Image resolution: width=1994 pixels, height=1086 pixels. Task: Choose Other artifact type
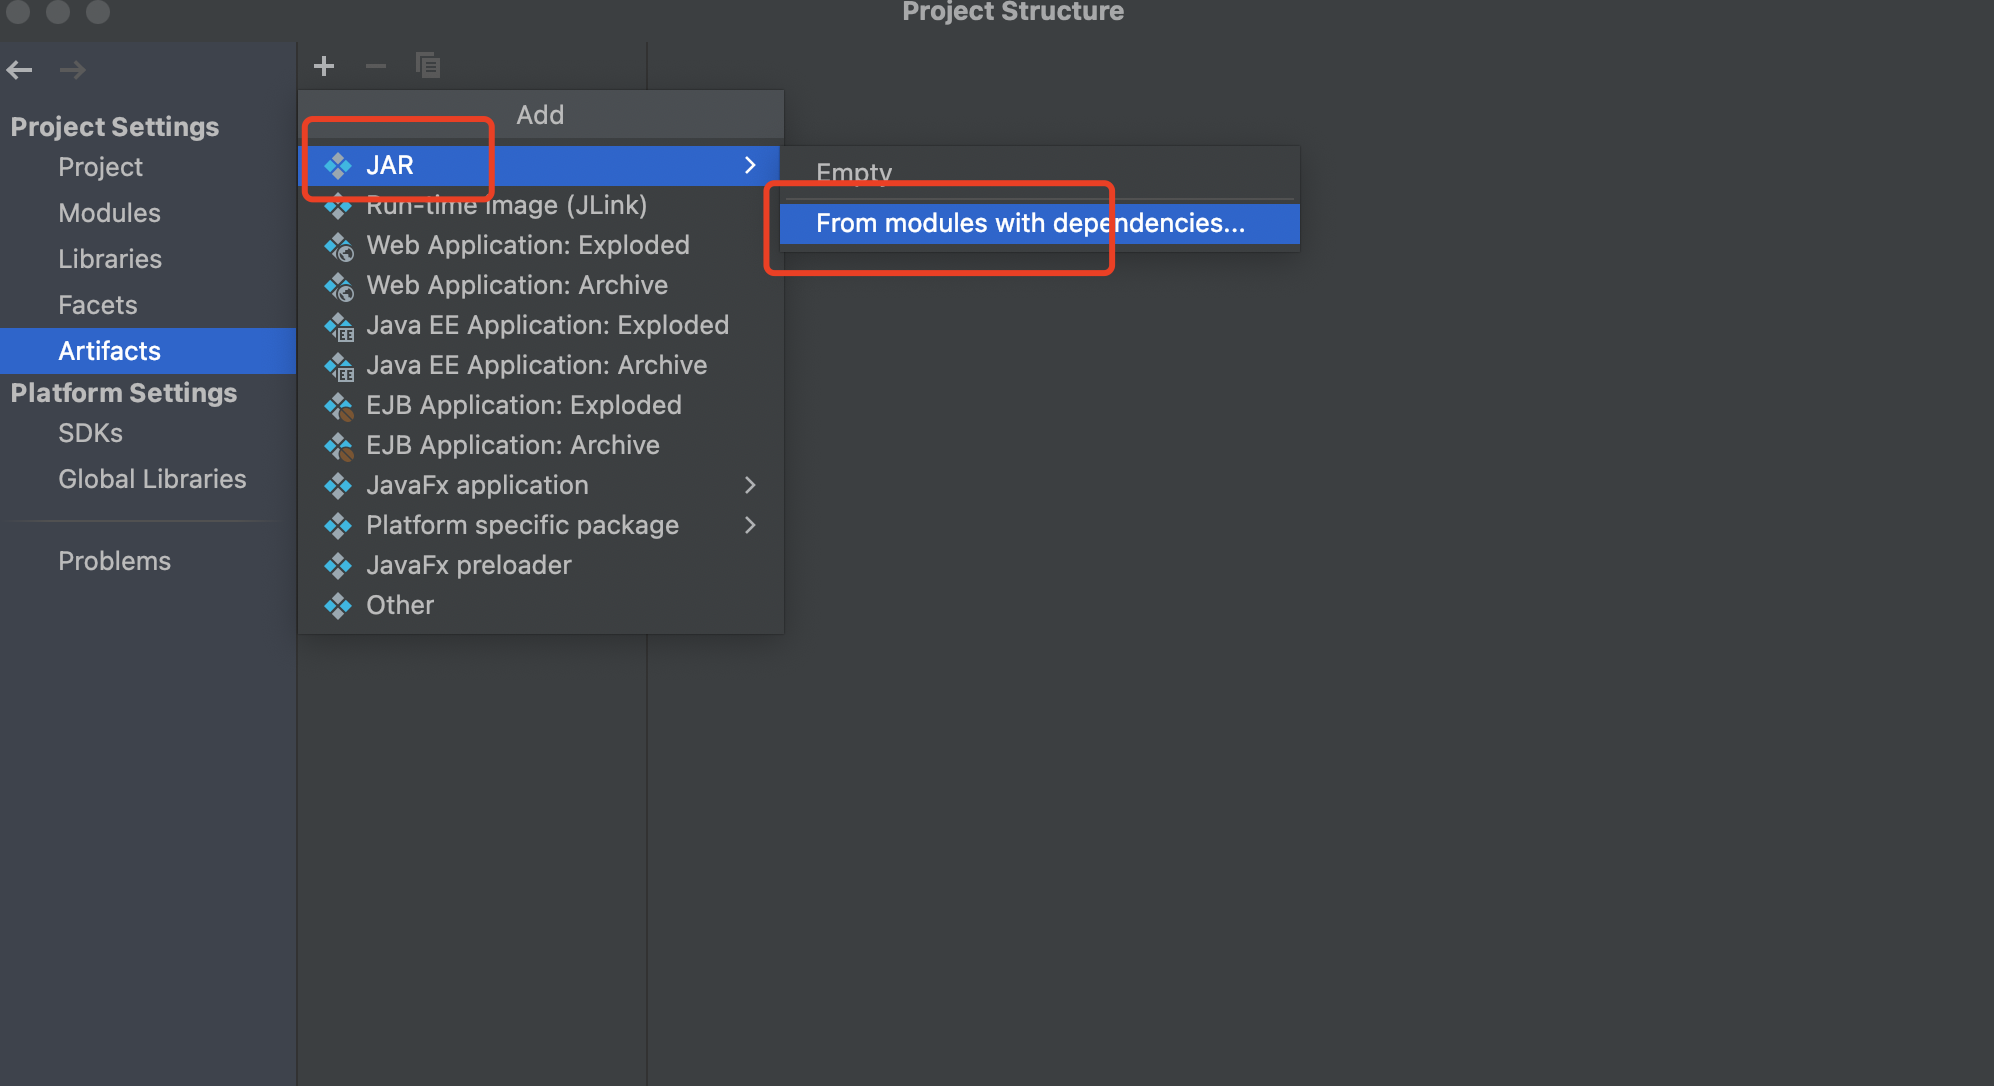click(x=541, y=605)
